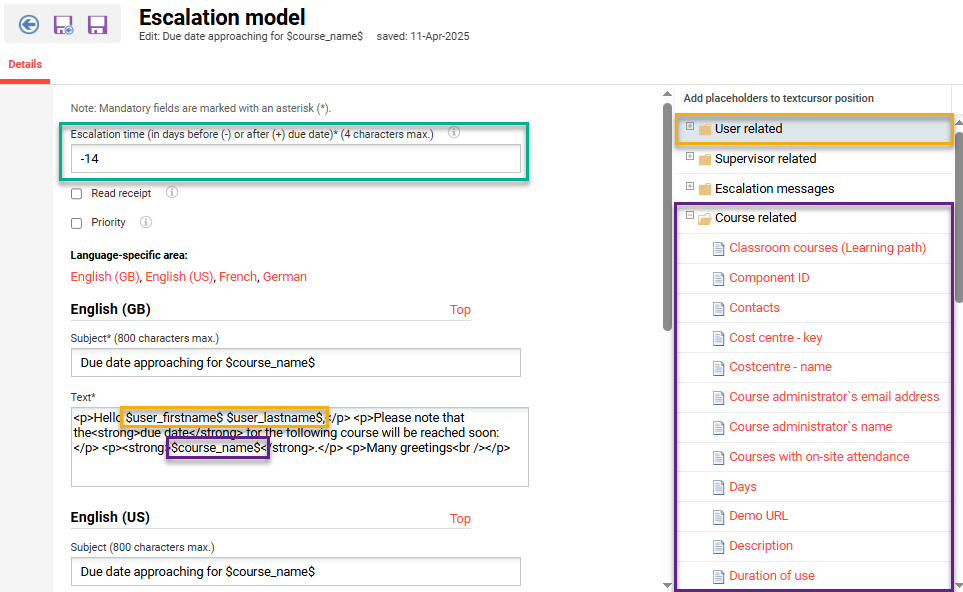Expand the Escalation messages placeholder group
Screen dimensions: 963x592
[x=688, y=188]
